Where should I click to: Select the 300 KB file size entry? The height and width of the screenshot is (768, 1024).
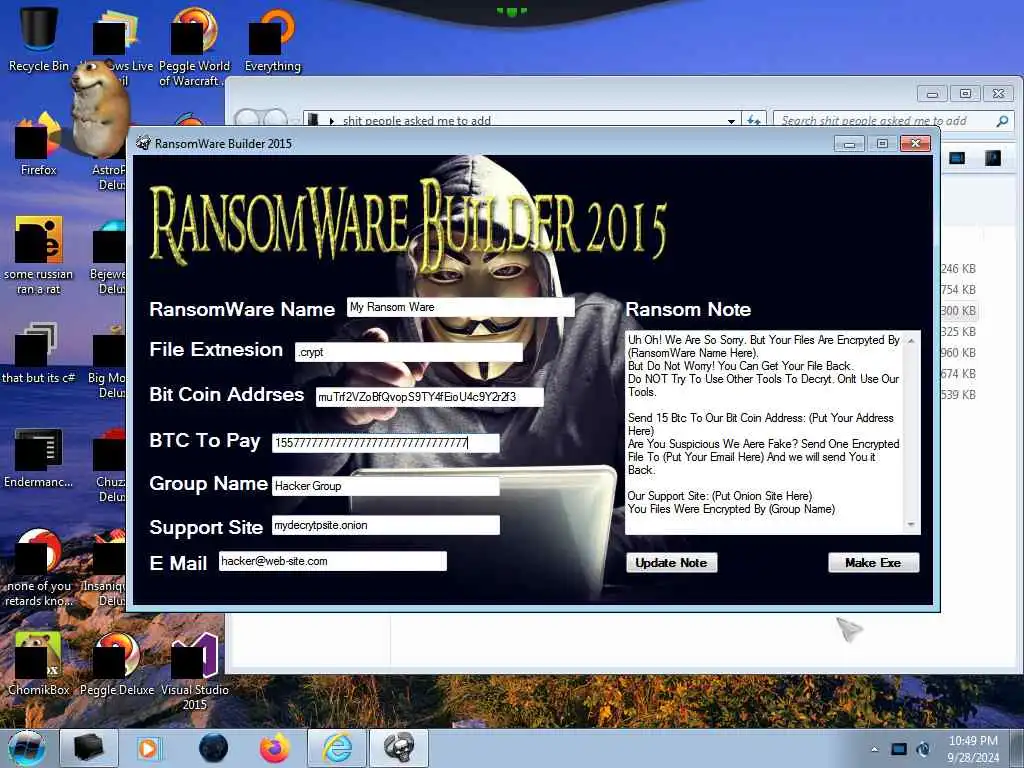coord(958,311)
